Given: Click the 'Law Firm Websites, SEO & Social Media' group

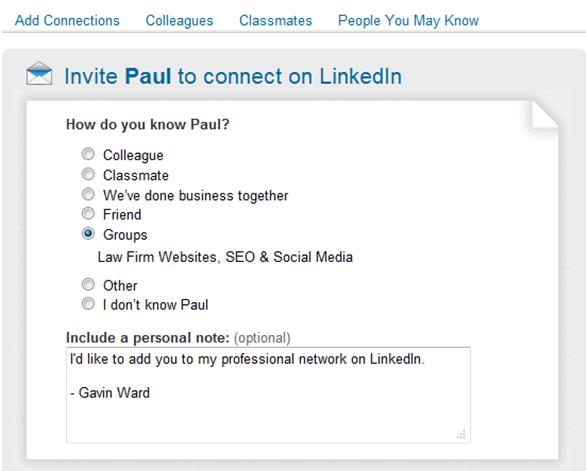Looking at the screenshot, I should coord(225,257).
